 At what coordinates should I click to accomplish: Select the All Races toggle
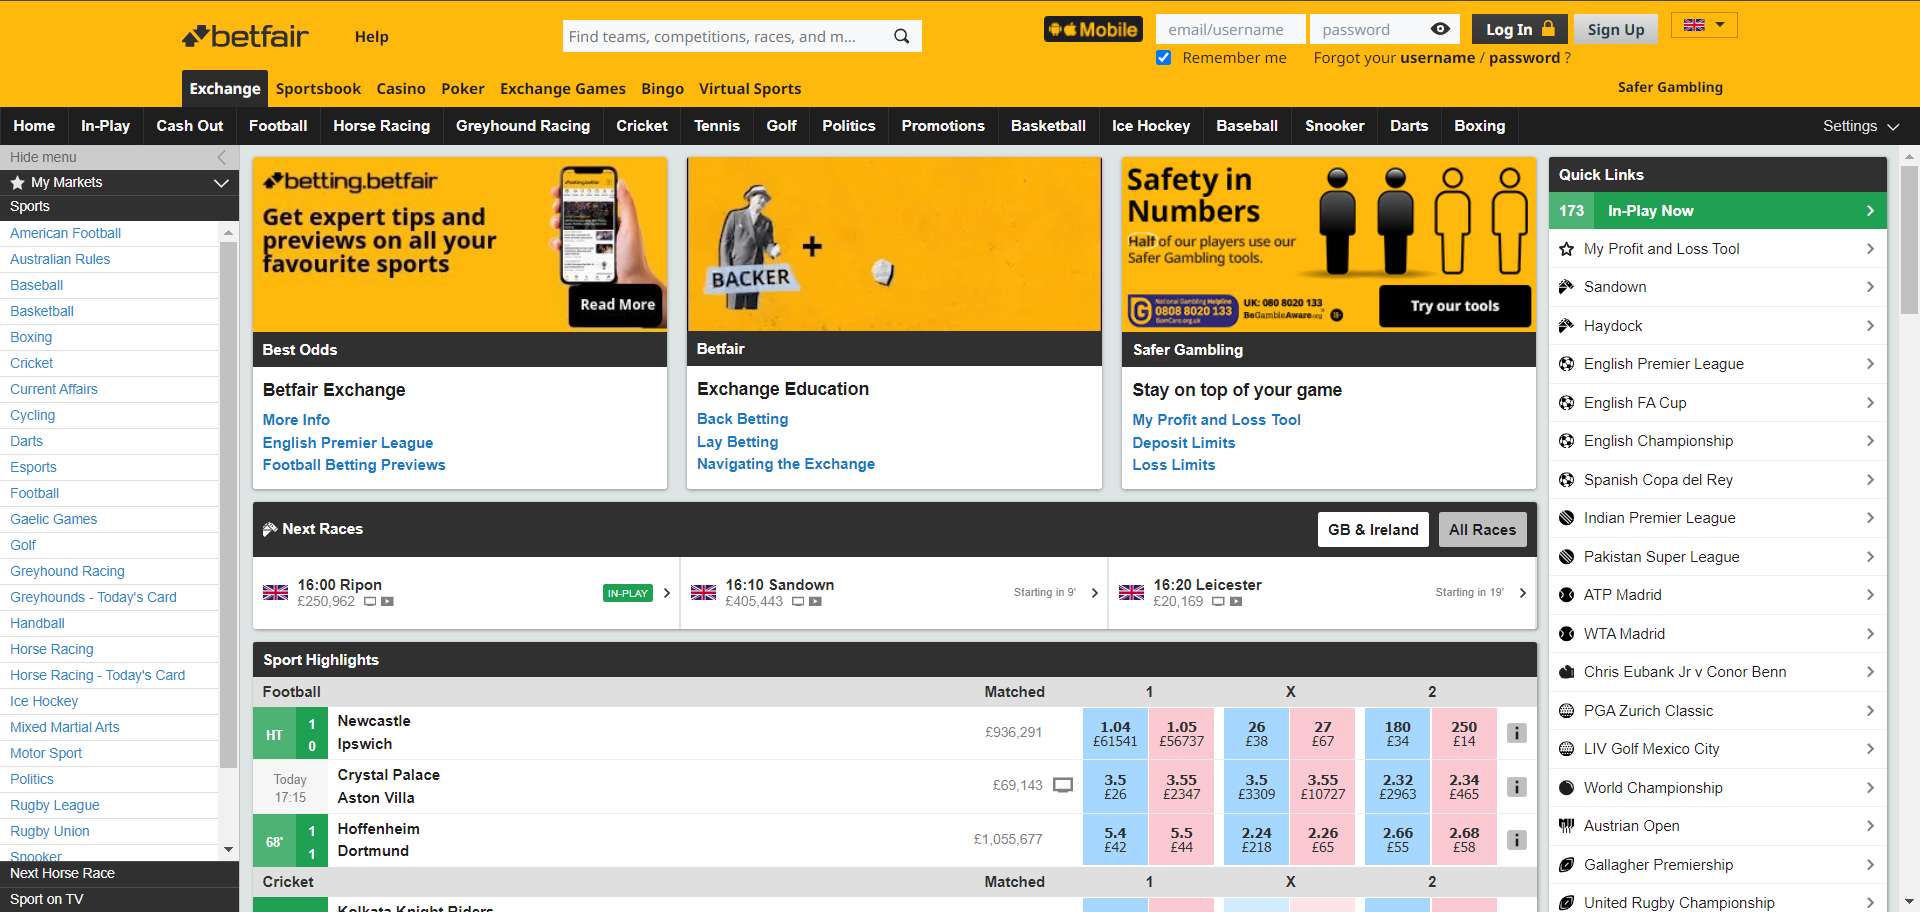point(1482,529)
